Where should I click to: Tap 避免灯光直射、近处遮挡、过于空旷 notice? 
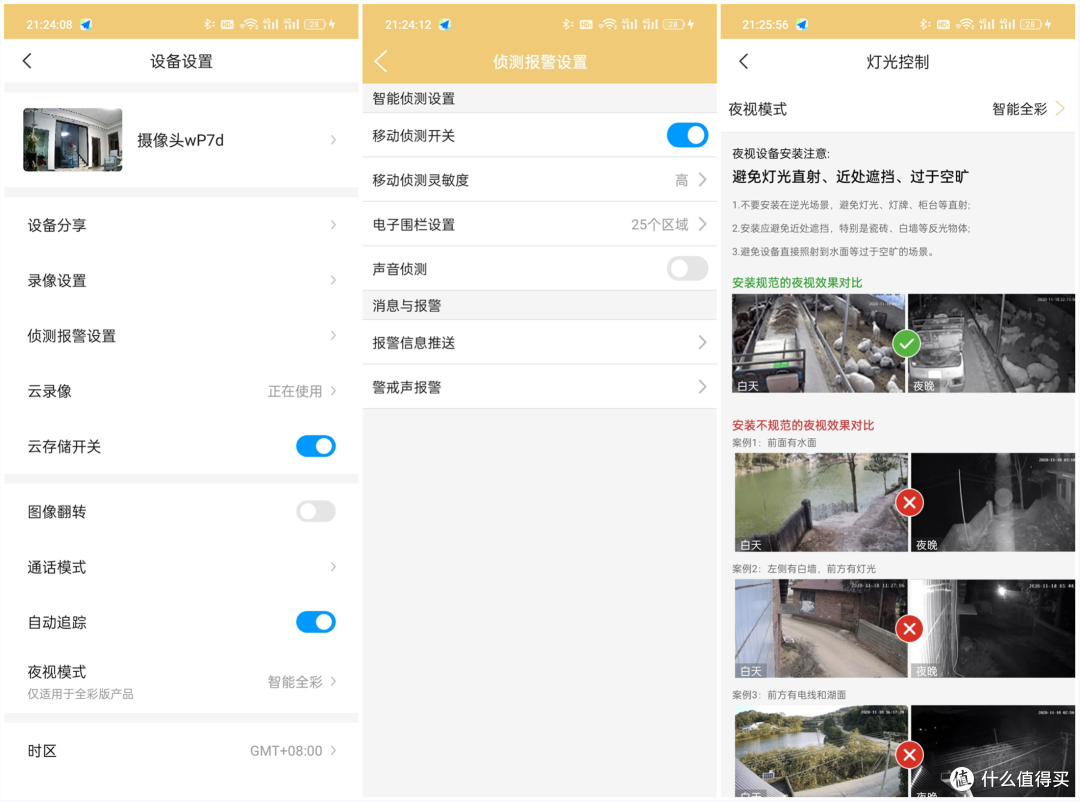tap(850, 177)
